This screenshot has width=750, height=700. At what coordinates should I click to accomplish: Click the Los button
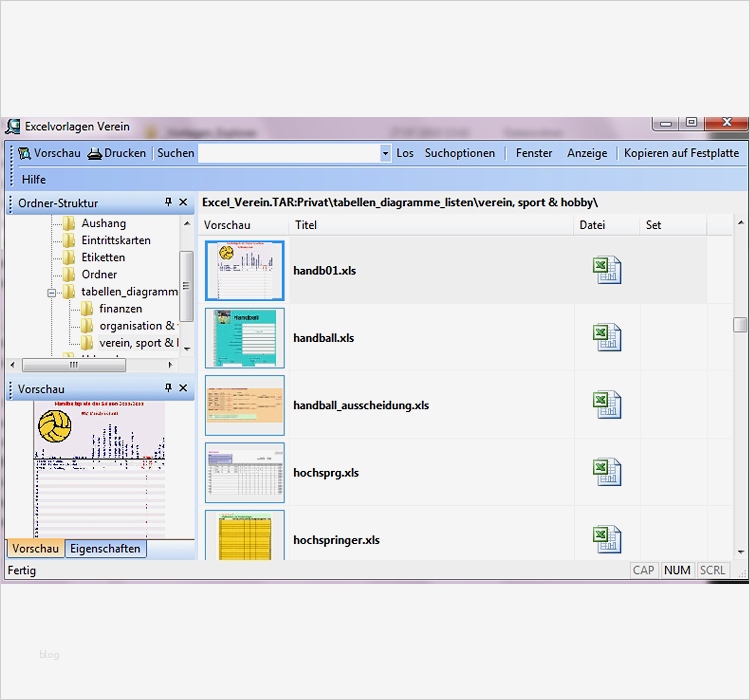405,153
